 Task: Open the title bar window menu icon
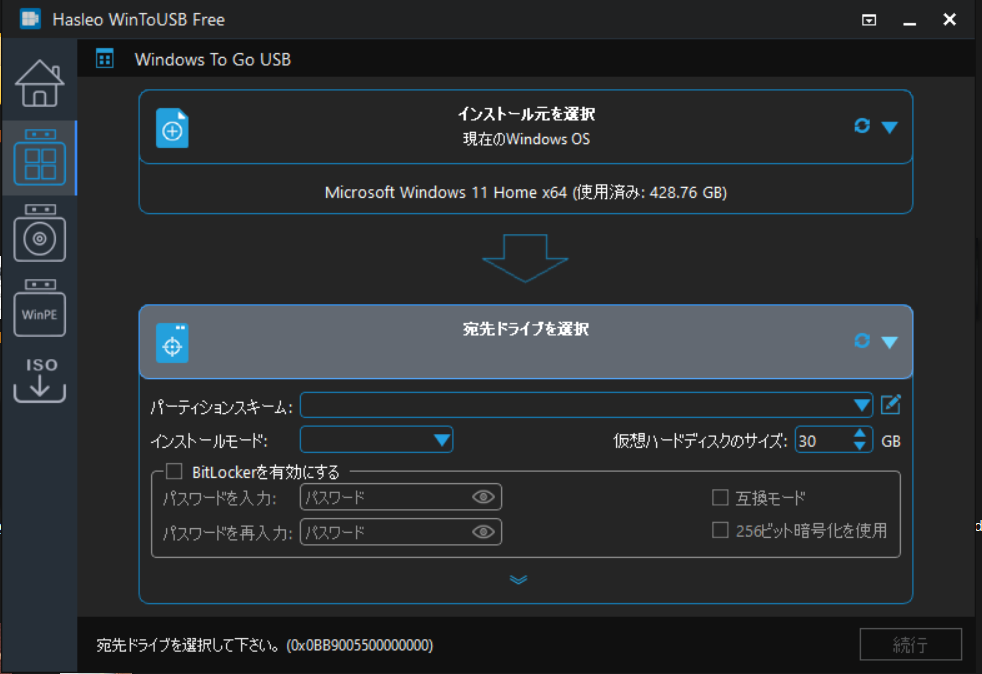pos(869,19)
